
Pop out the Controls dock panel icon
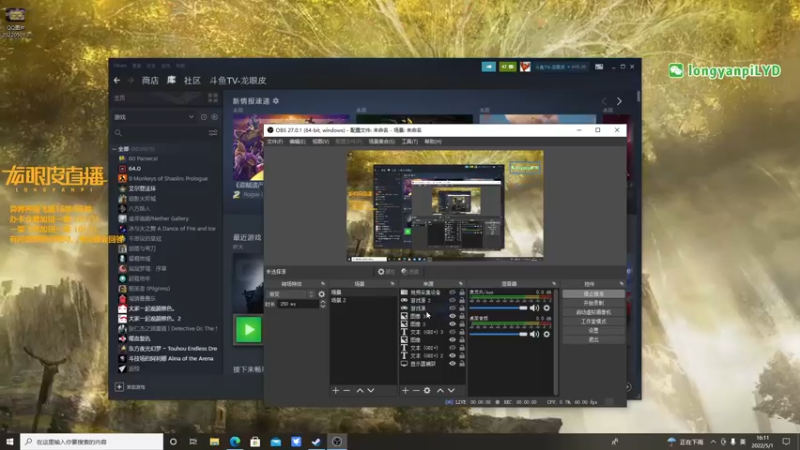621,284
